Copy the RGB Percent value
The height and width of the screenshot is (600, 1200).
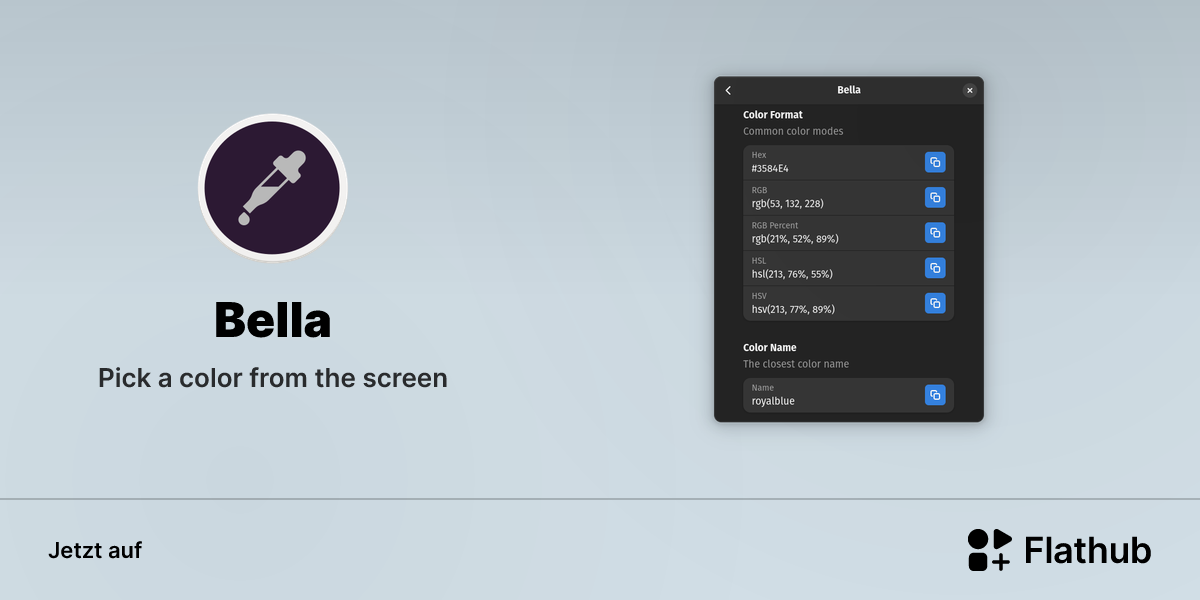click(x=935, y=232)
